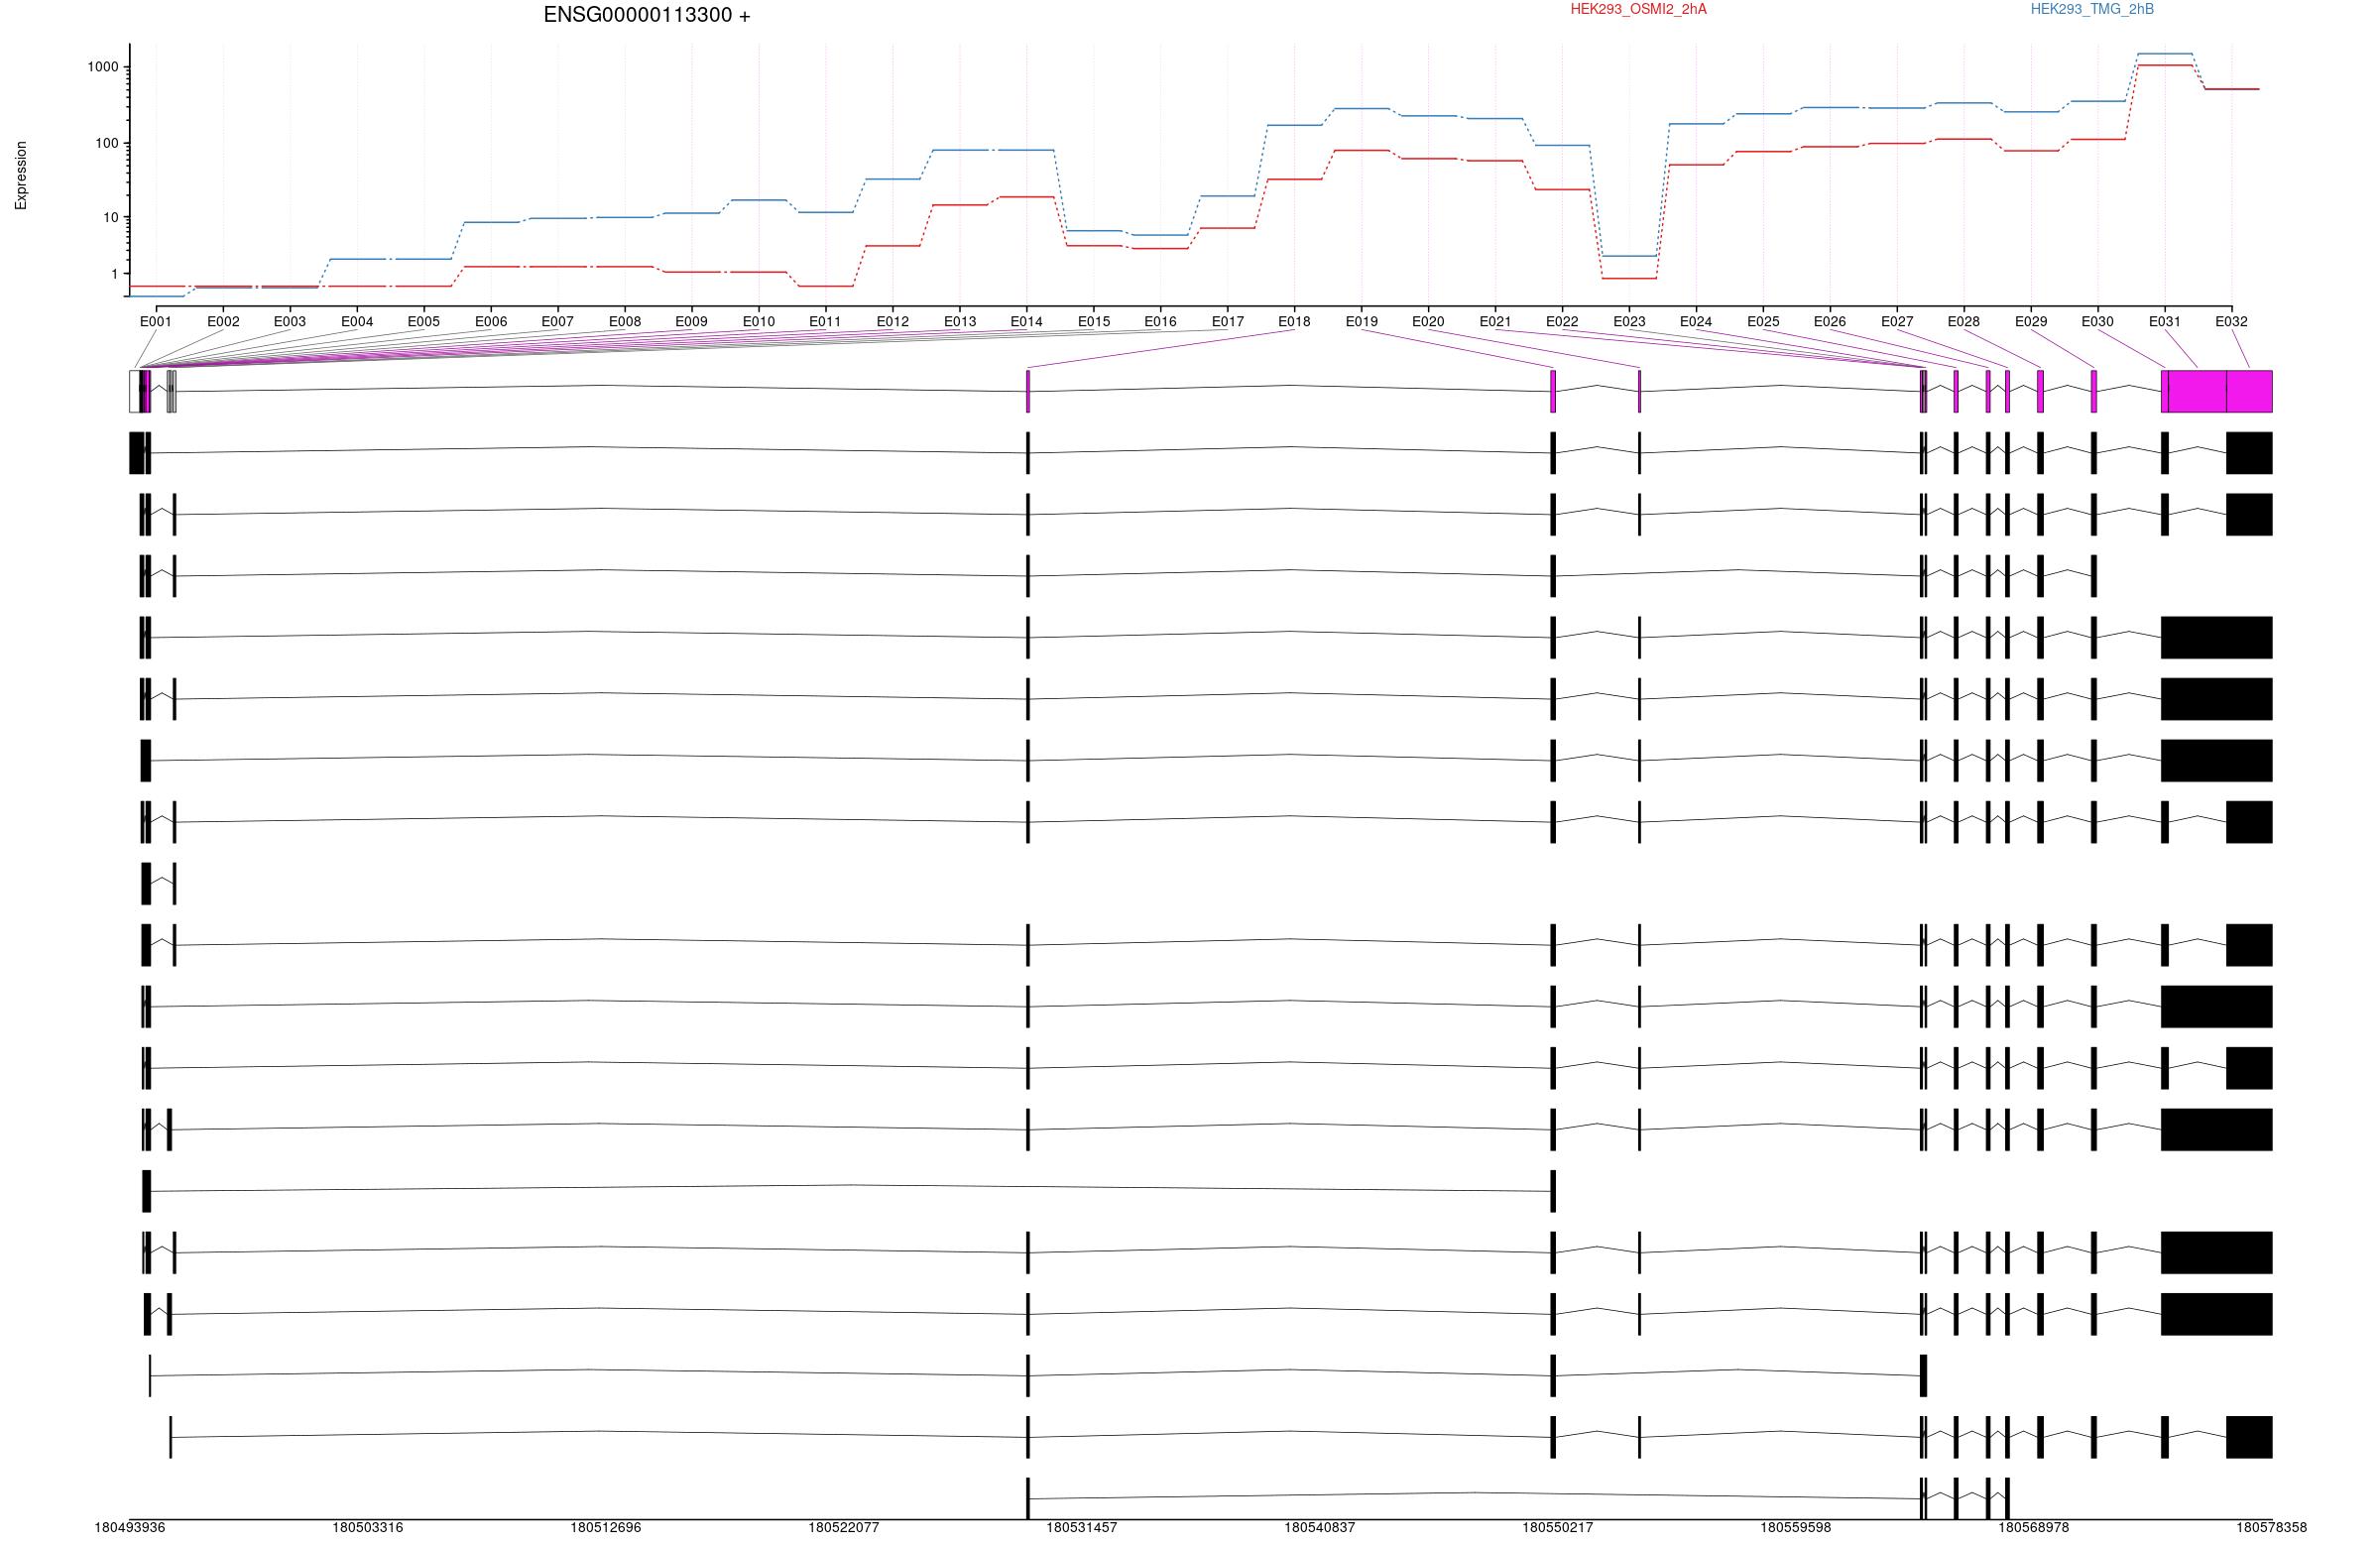Click y-axis tick value 1
This screenshot has height=1546, width=2380.
115,273
